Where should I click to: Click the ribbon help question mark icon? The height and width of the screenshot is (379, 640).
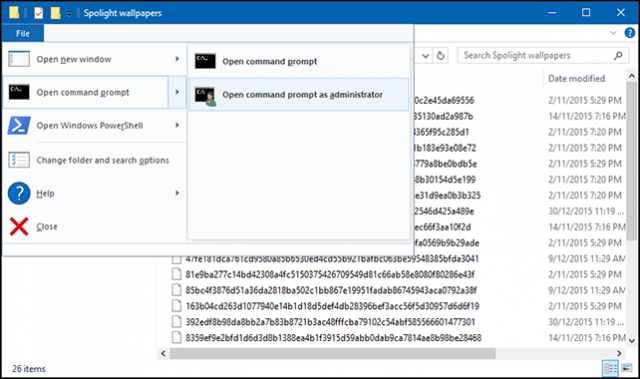click(630, 33)
